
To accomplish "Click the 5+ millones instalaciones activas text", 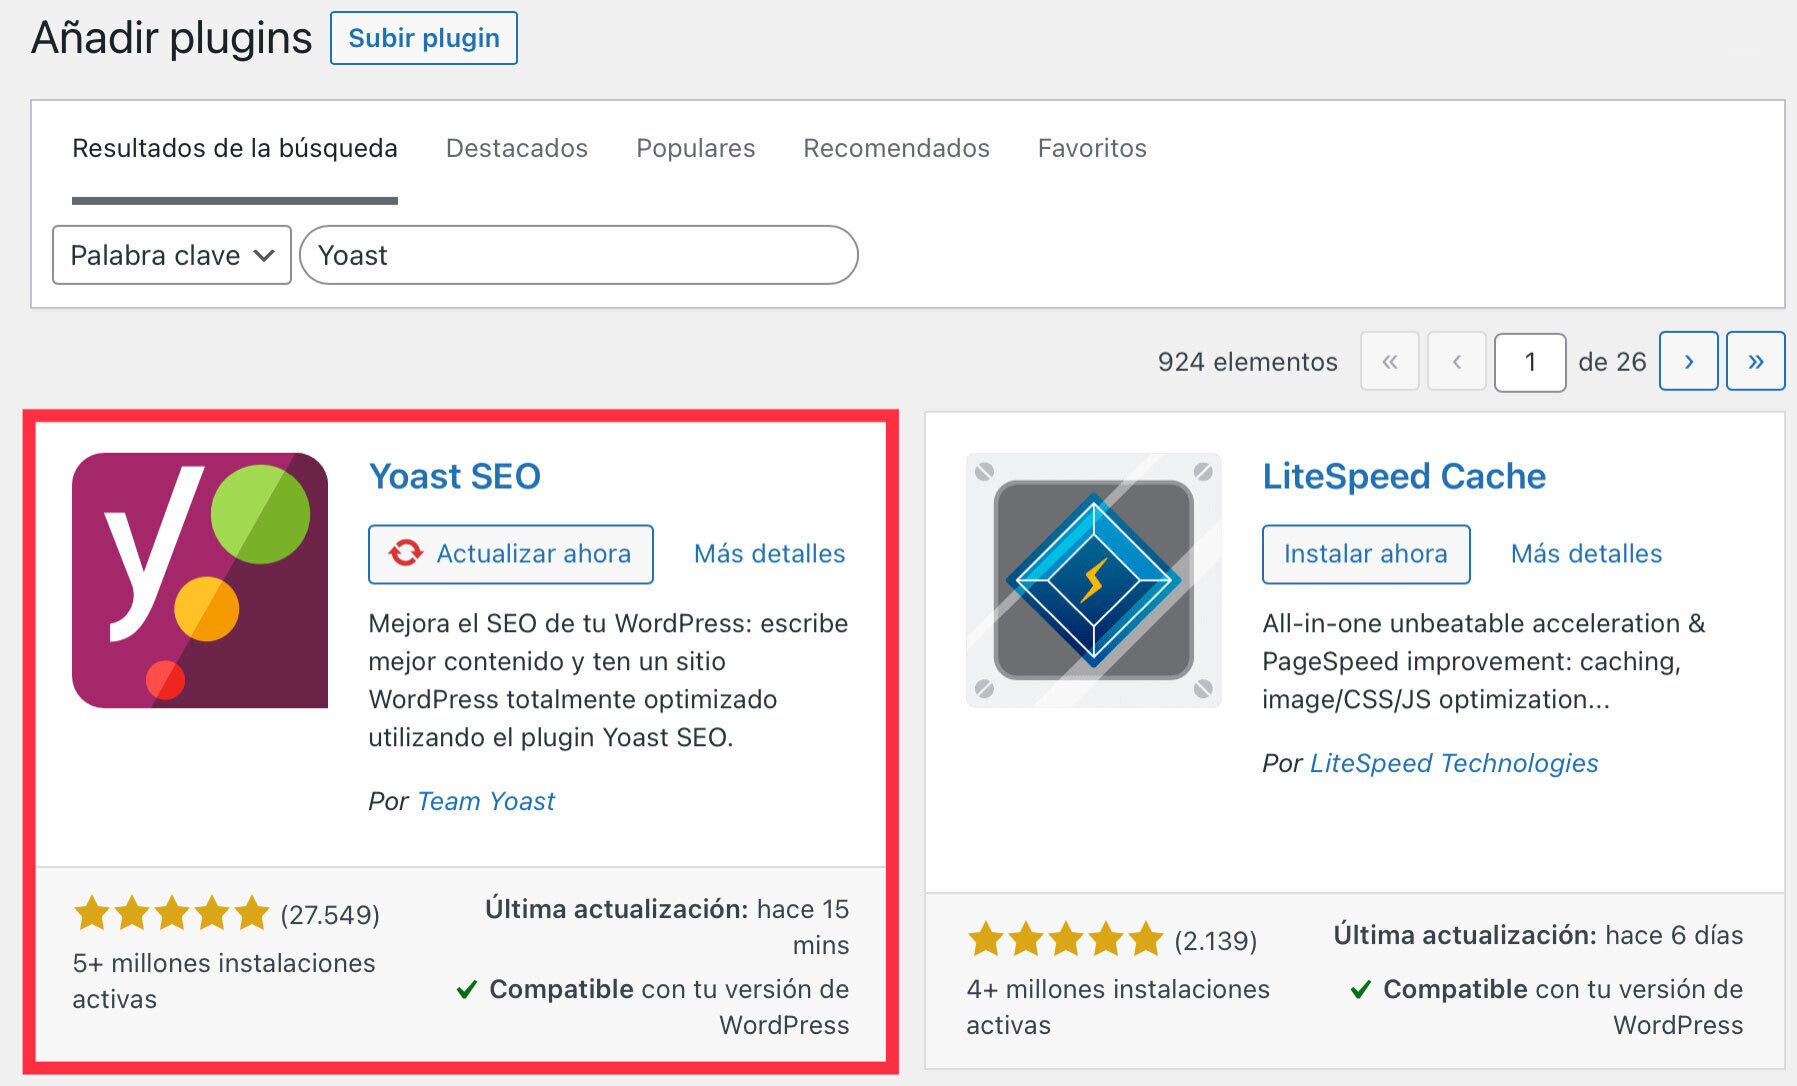I will 224,981.
